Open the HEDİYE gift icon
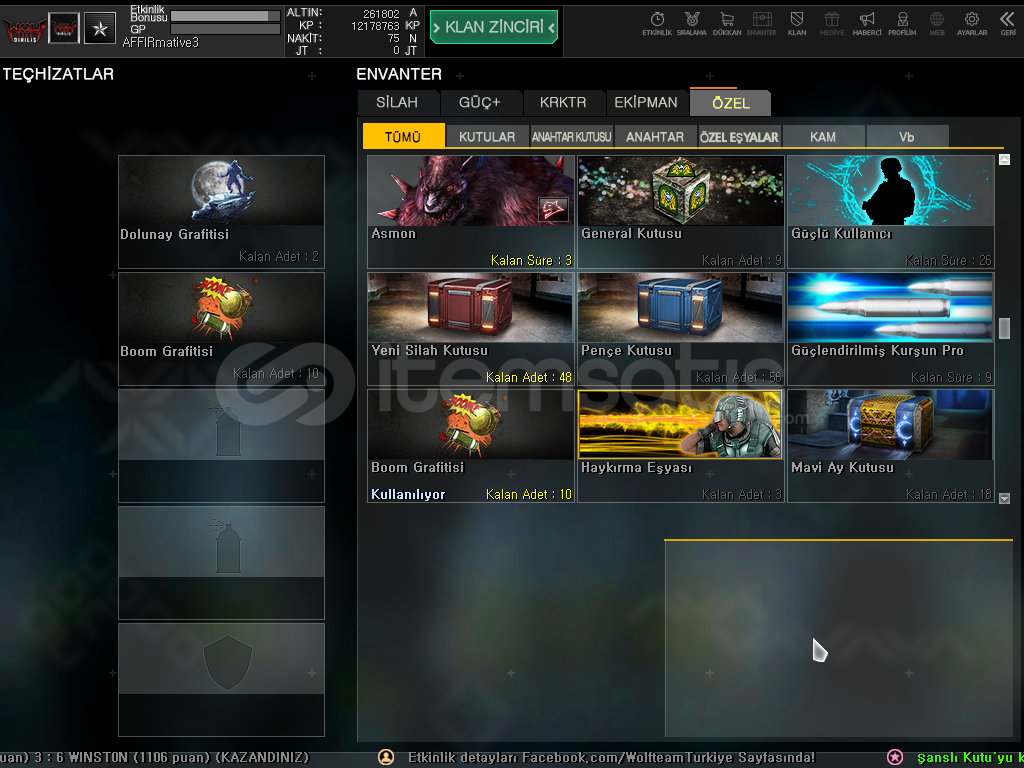The height and width of the screenshot is (768, 1024). [831, 24]
